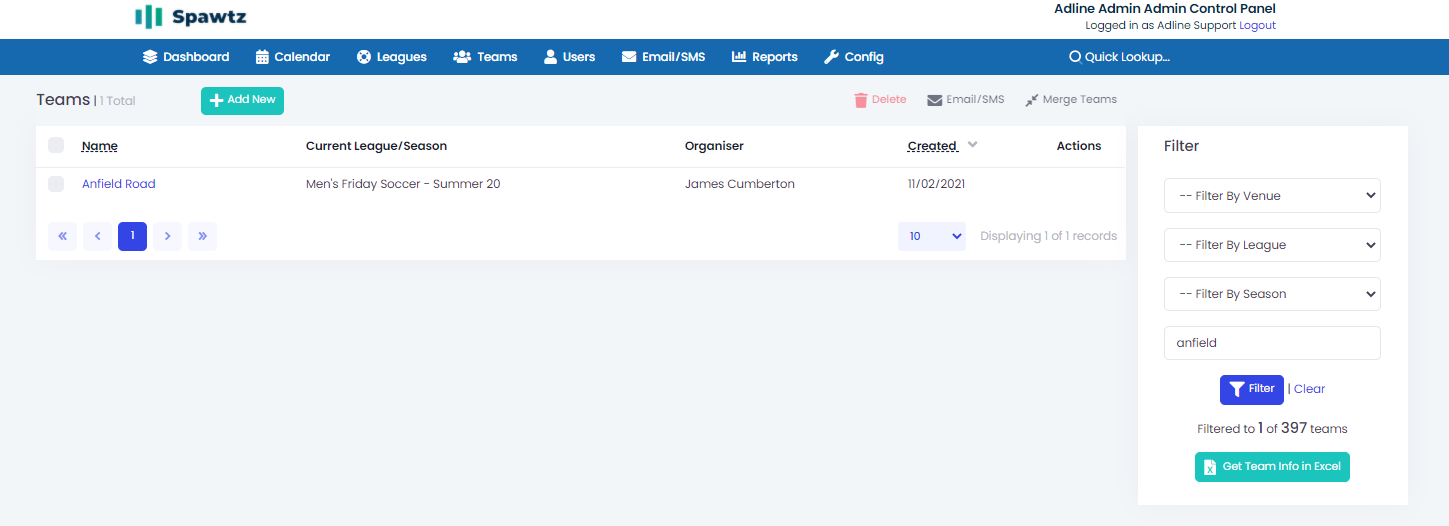Screen dimensions: 1449x526
Task: Open the Dashboard menu
Action: click(186, 57)
